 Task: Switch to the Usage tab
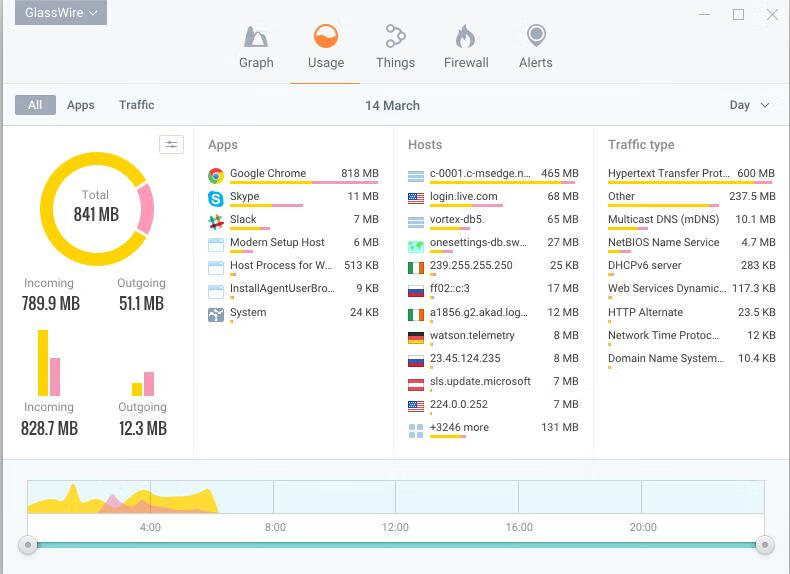coord(325,48)
